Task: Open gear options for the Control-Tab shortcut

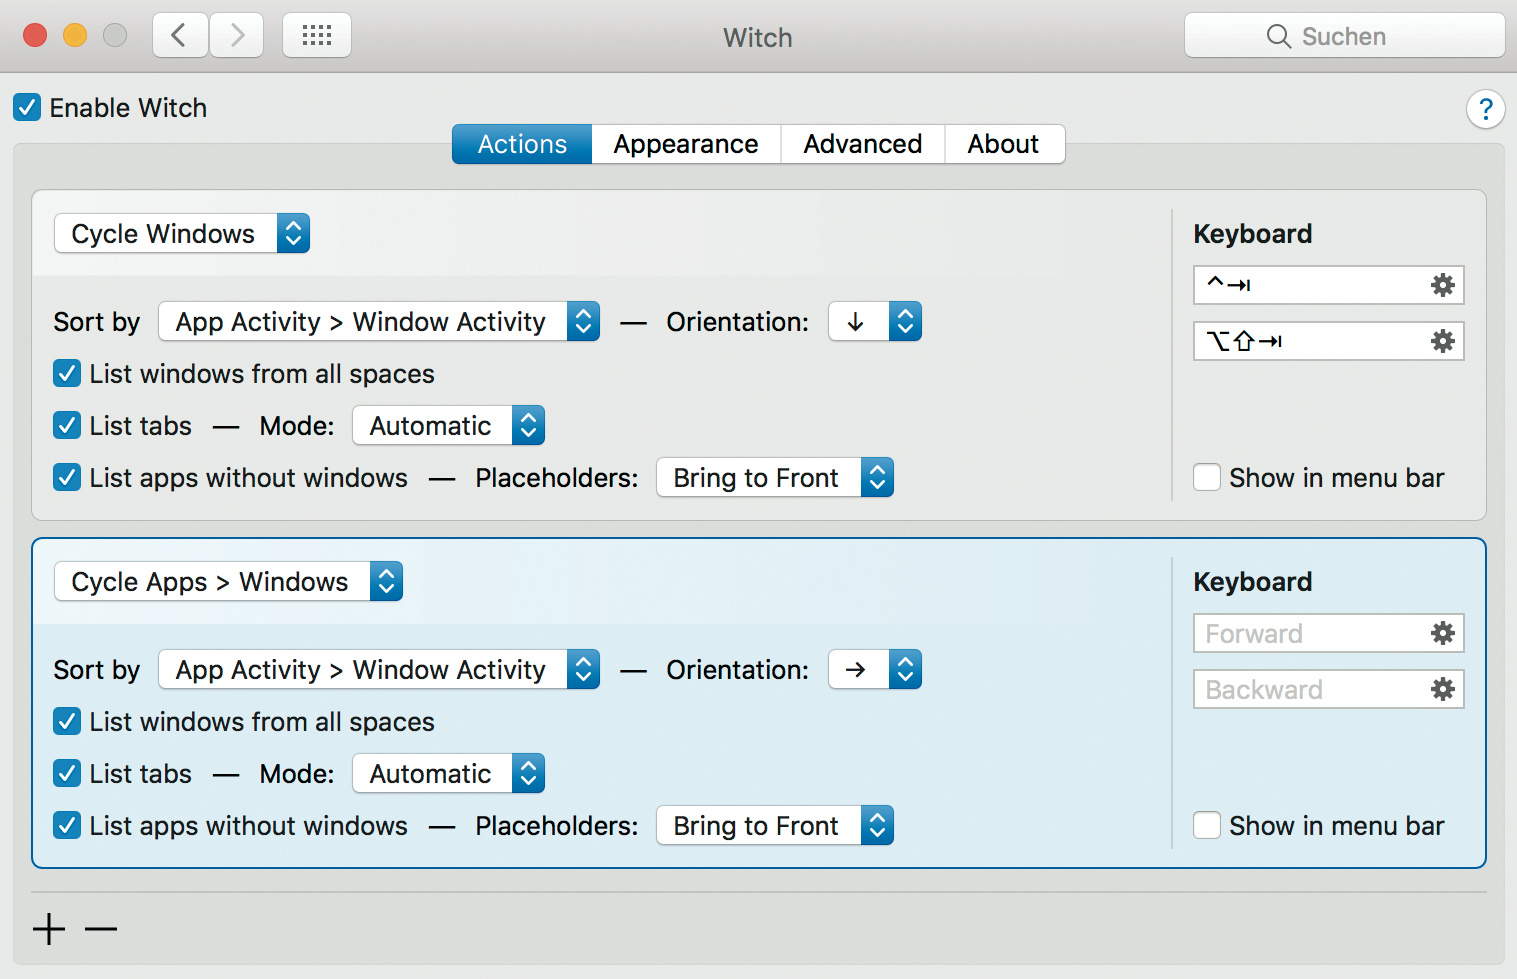Action: coord(1442,285)
